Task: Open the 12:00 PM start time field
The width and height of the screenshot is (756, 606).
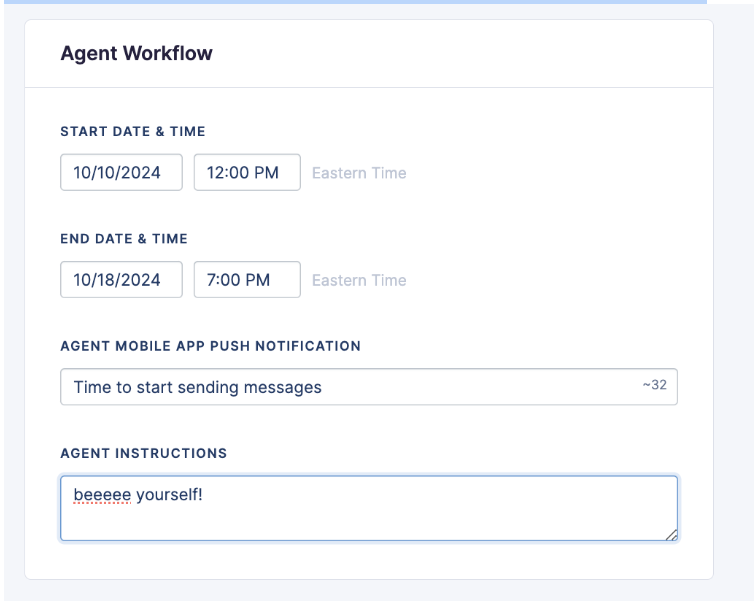Action: pyautogui.click(x=247, y=172)
